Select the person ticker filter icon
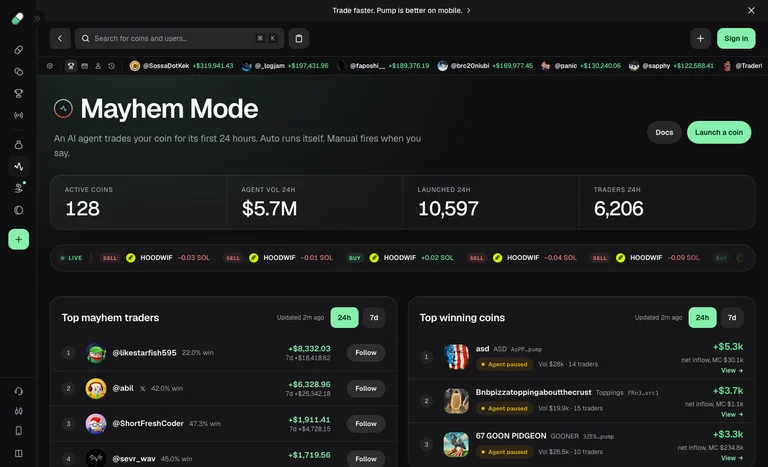This screenshot has width=768, height=467. (x=98, y=66)
